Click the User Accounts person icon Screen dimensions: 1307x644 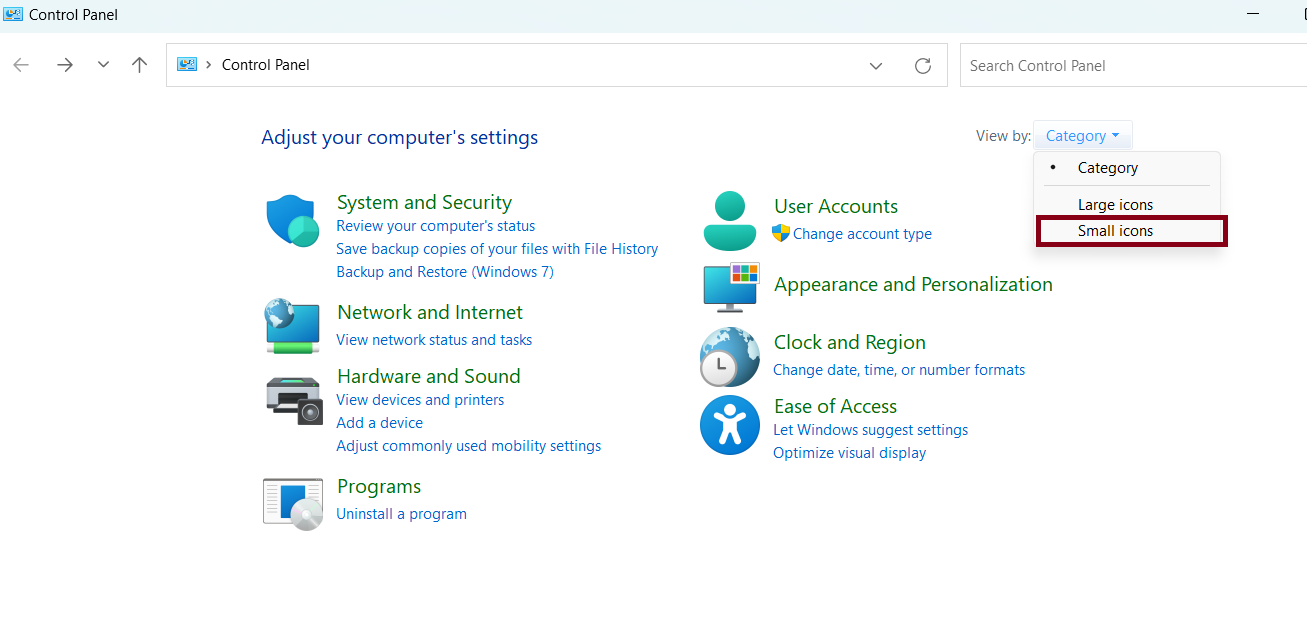[730, 221]
